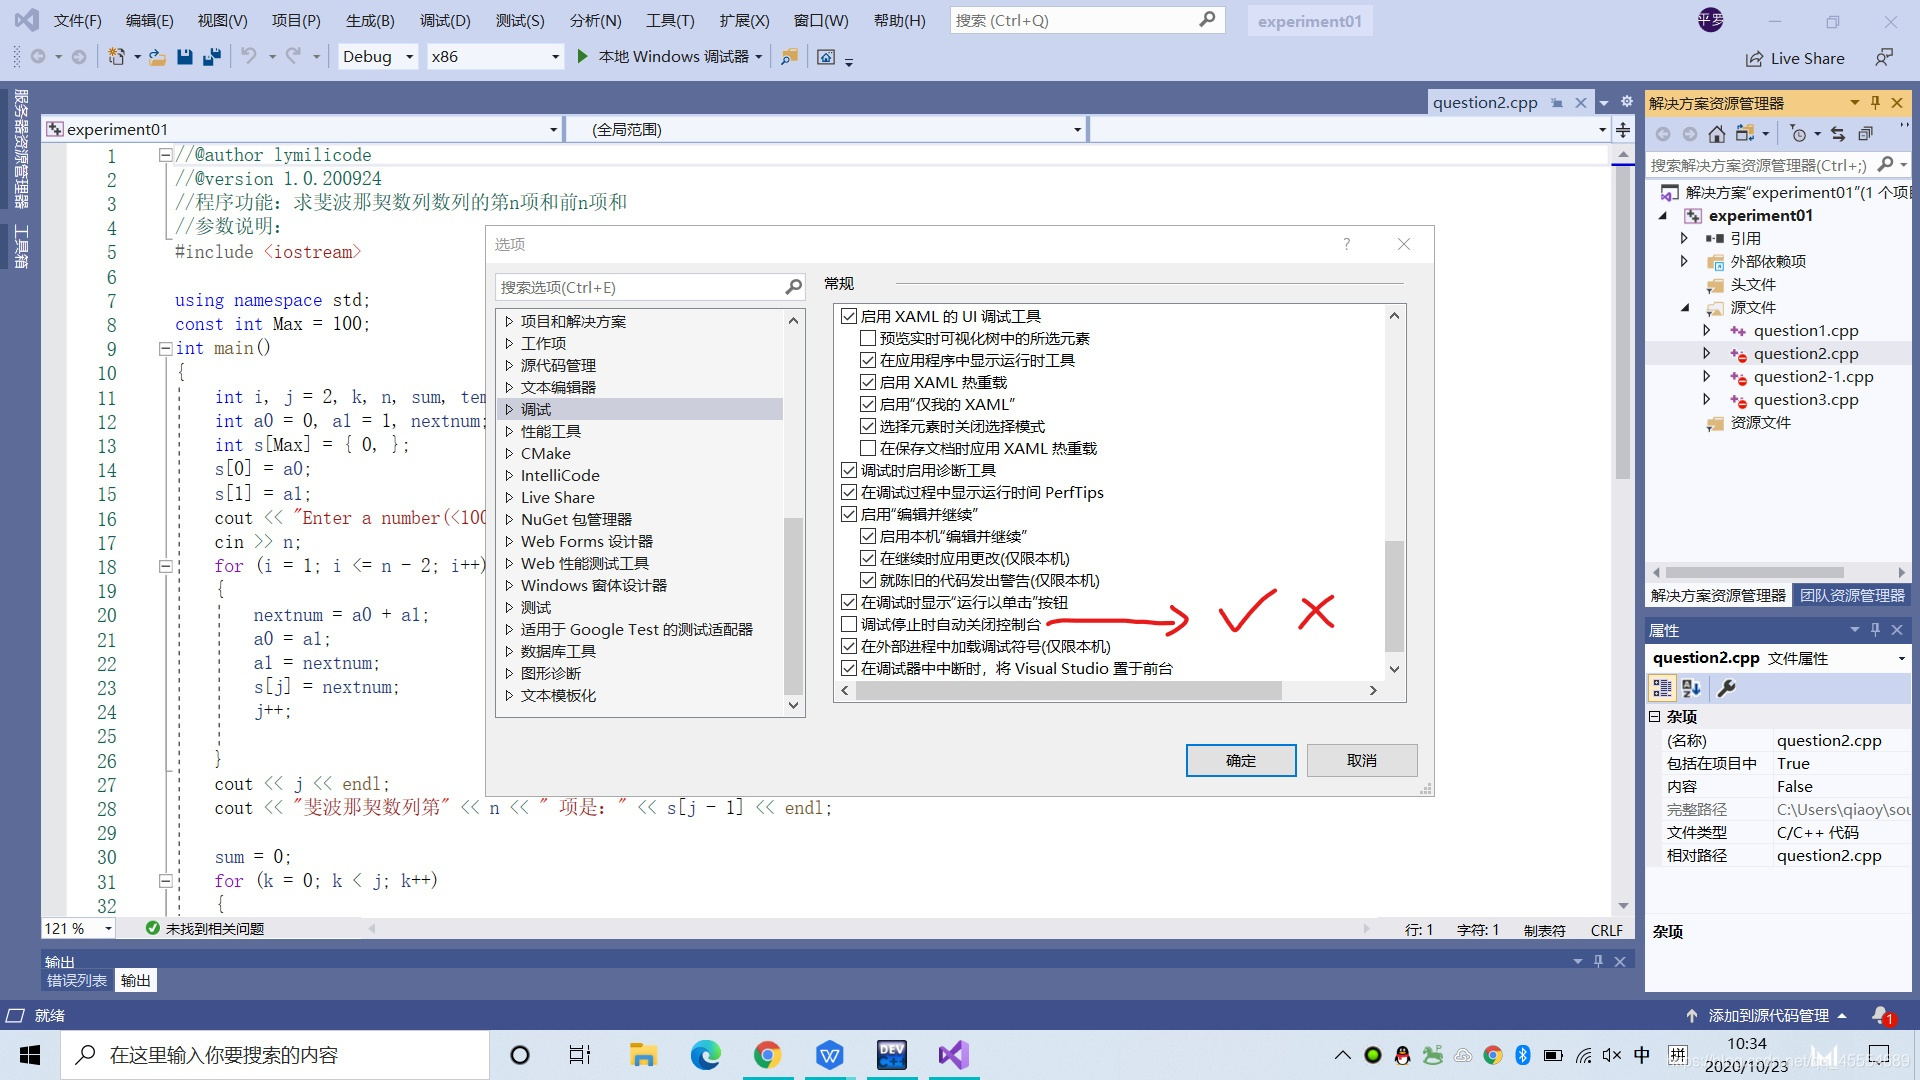Click the Categorized view icon in Properties

point(1662,688)
